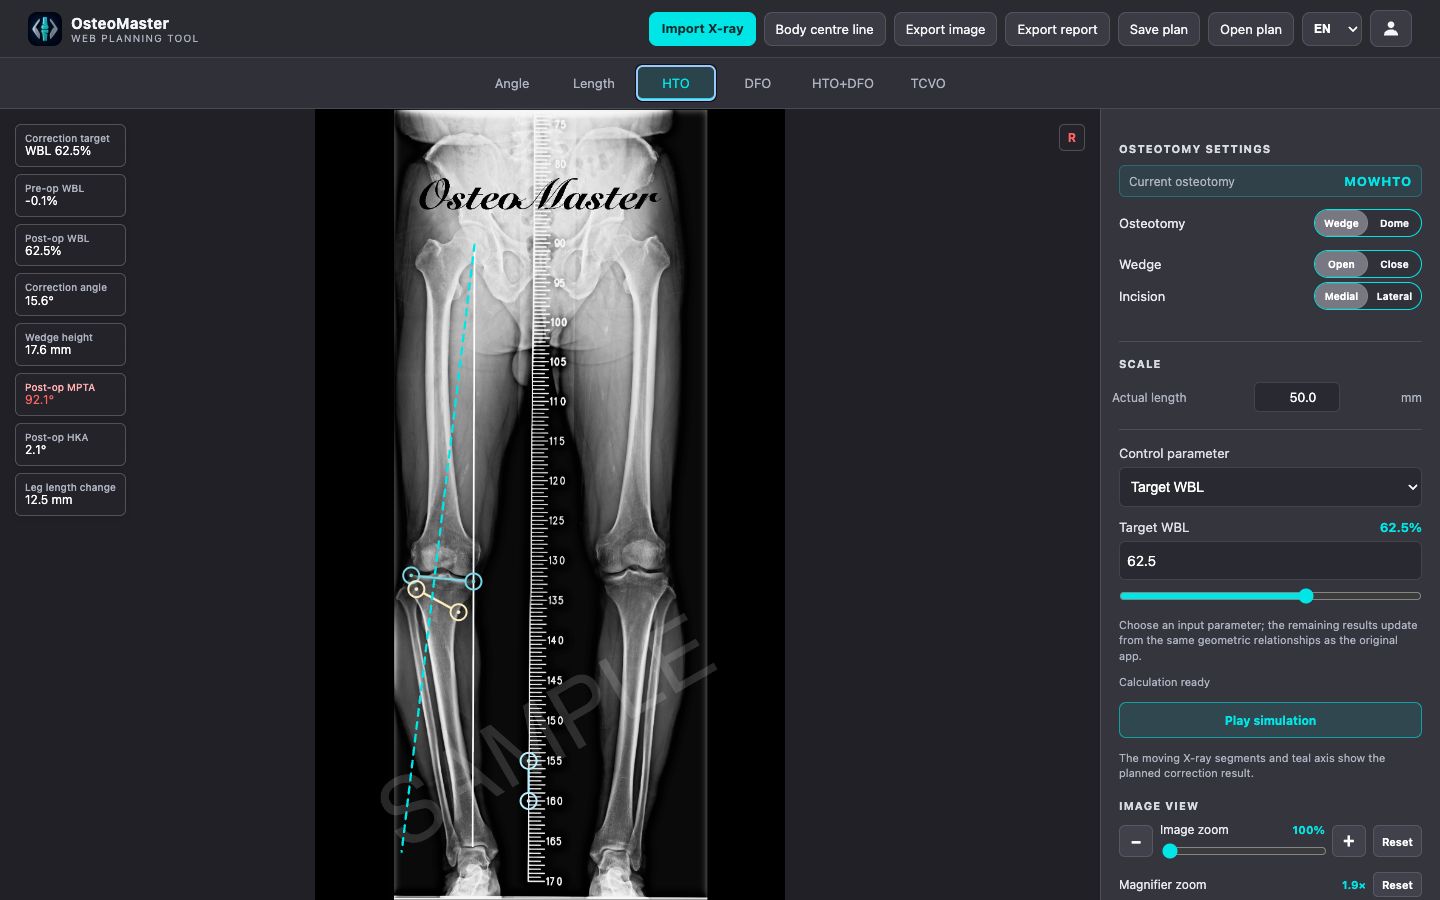The height and width of the screenshot is (900, 1440).
Task: Click the Current osteotomy MOWHTO field
Action: (x=1270, y=181)
